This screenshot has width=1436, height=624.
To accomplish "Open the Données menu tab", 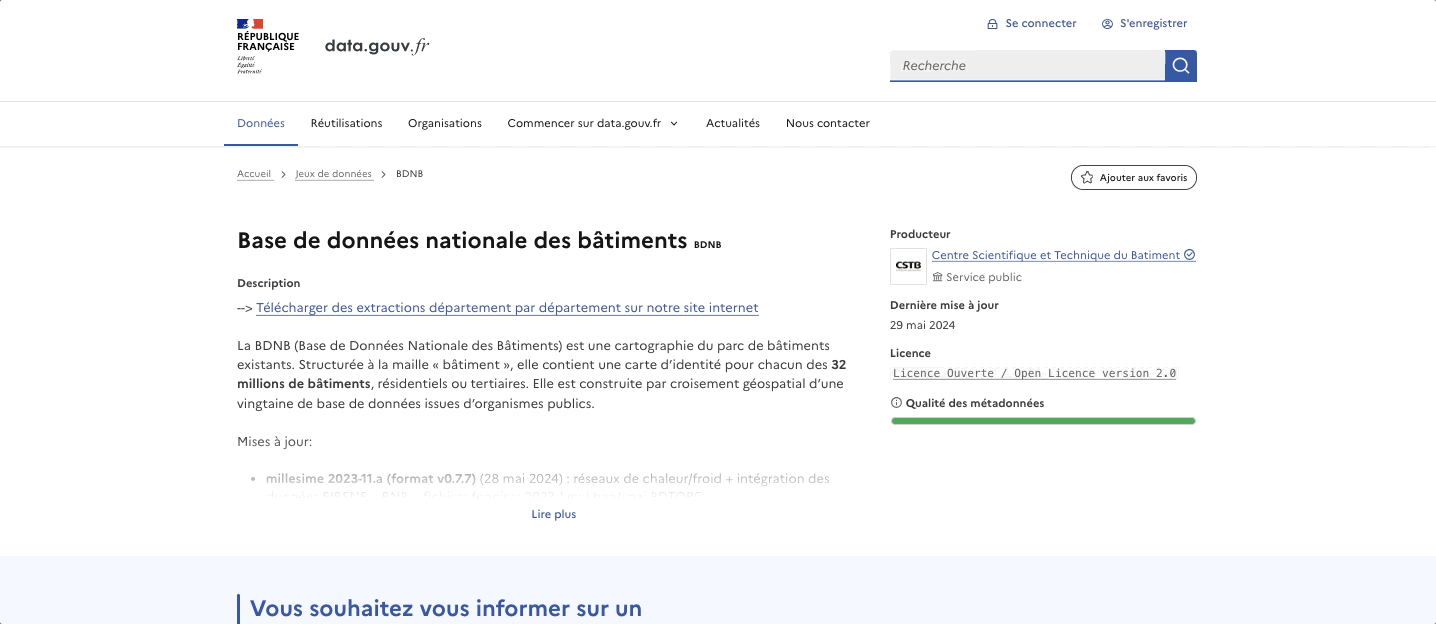I will pos(261,123).
